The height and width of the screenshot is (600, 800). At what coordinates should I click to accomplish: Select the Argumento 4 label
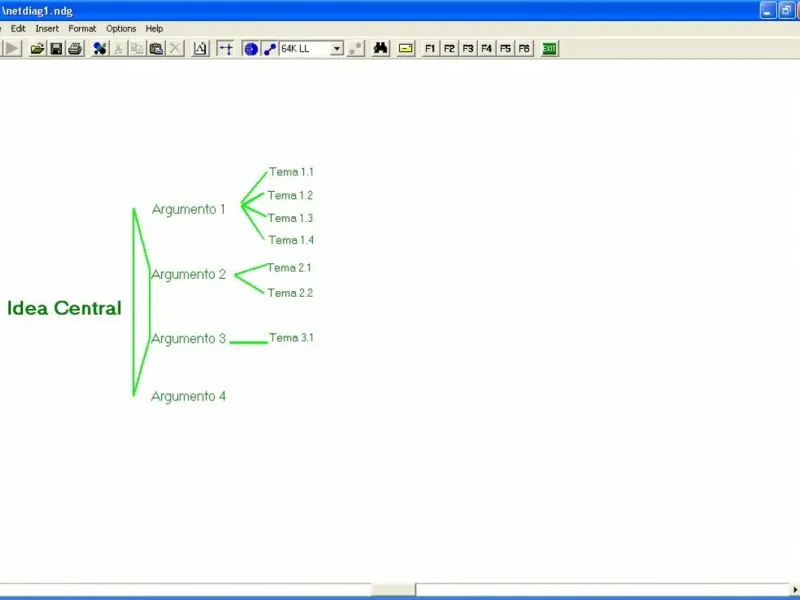tap(188, 396)
